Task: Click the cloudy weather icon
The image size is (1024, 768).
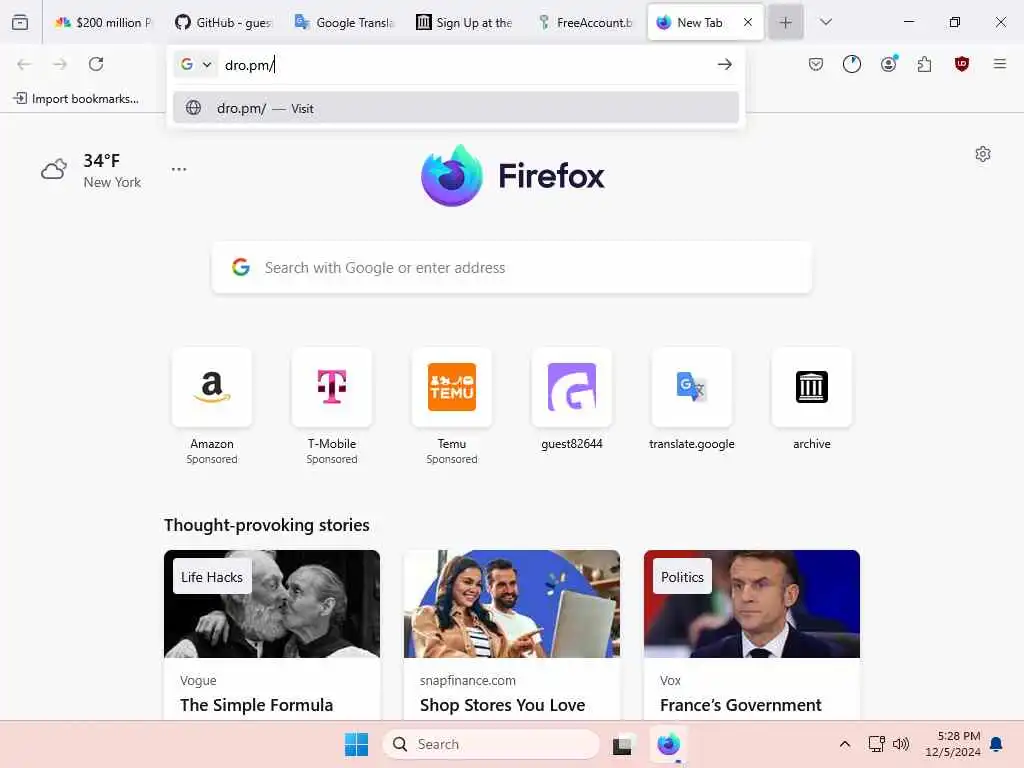Action: coord(54,169)
